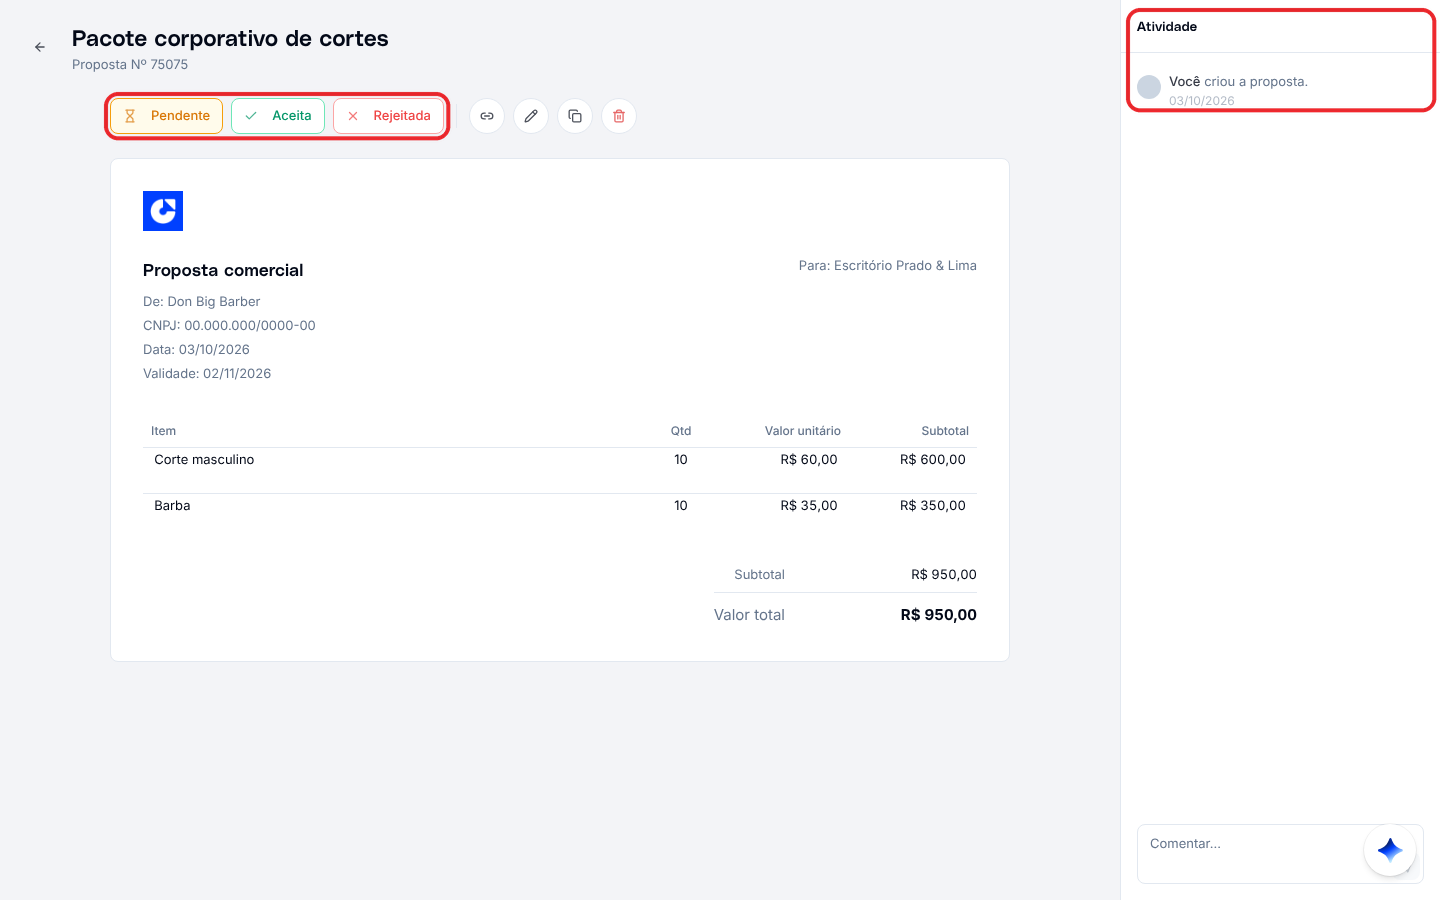
Task: Click the Validade: 02/11/2026 line
Action: tap(207, 373)
